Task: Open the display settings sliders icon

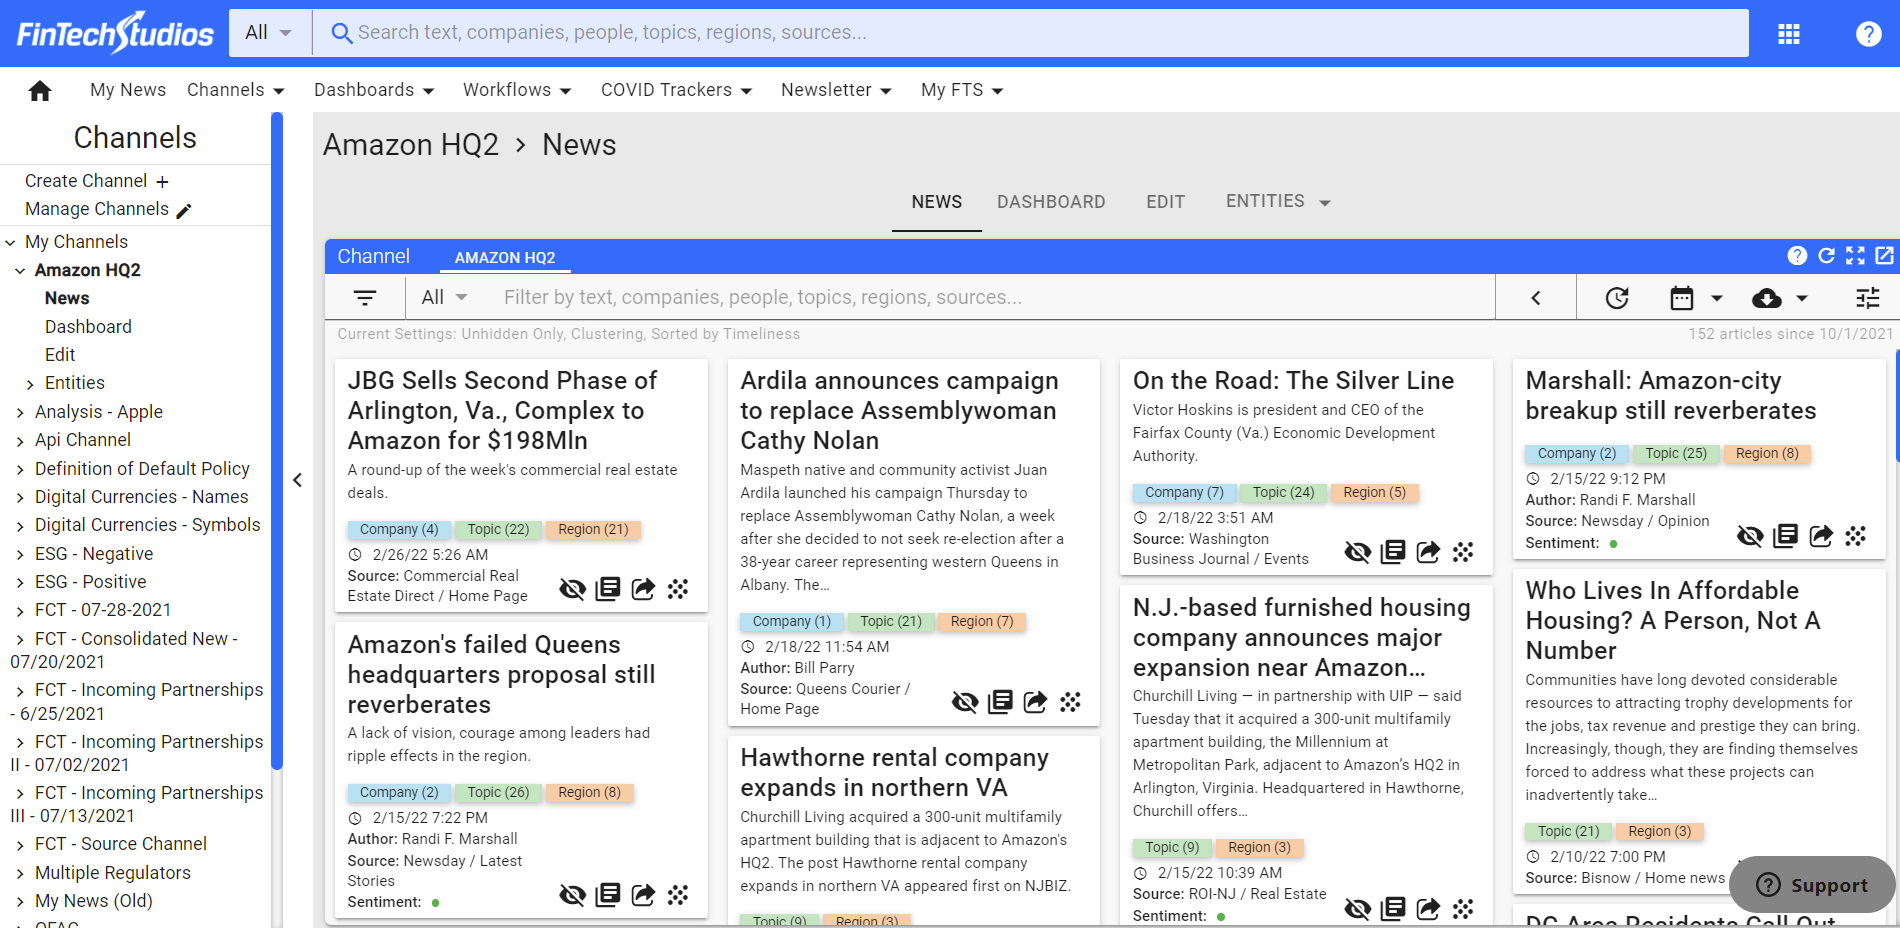Action: [1868, 298]
